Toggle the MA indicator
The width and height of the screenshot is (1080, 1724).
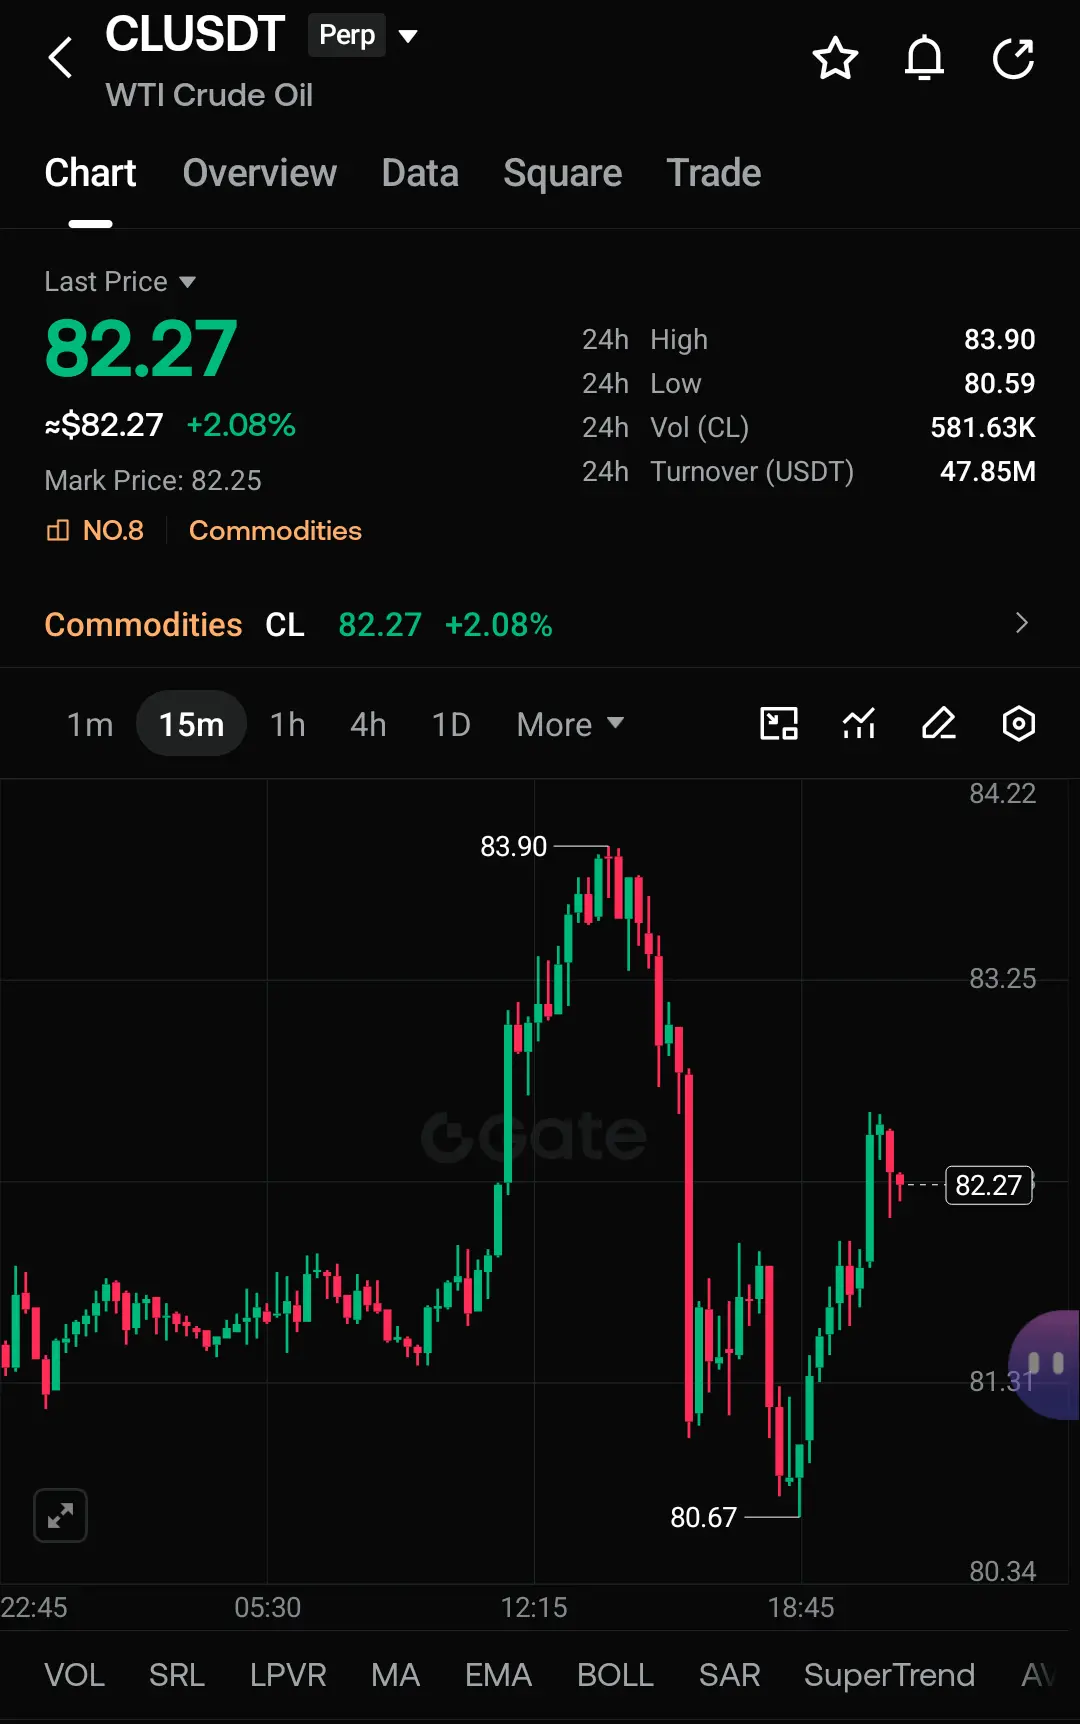click(x=395, y=1675)
